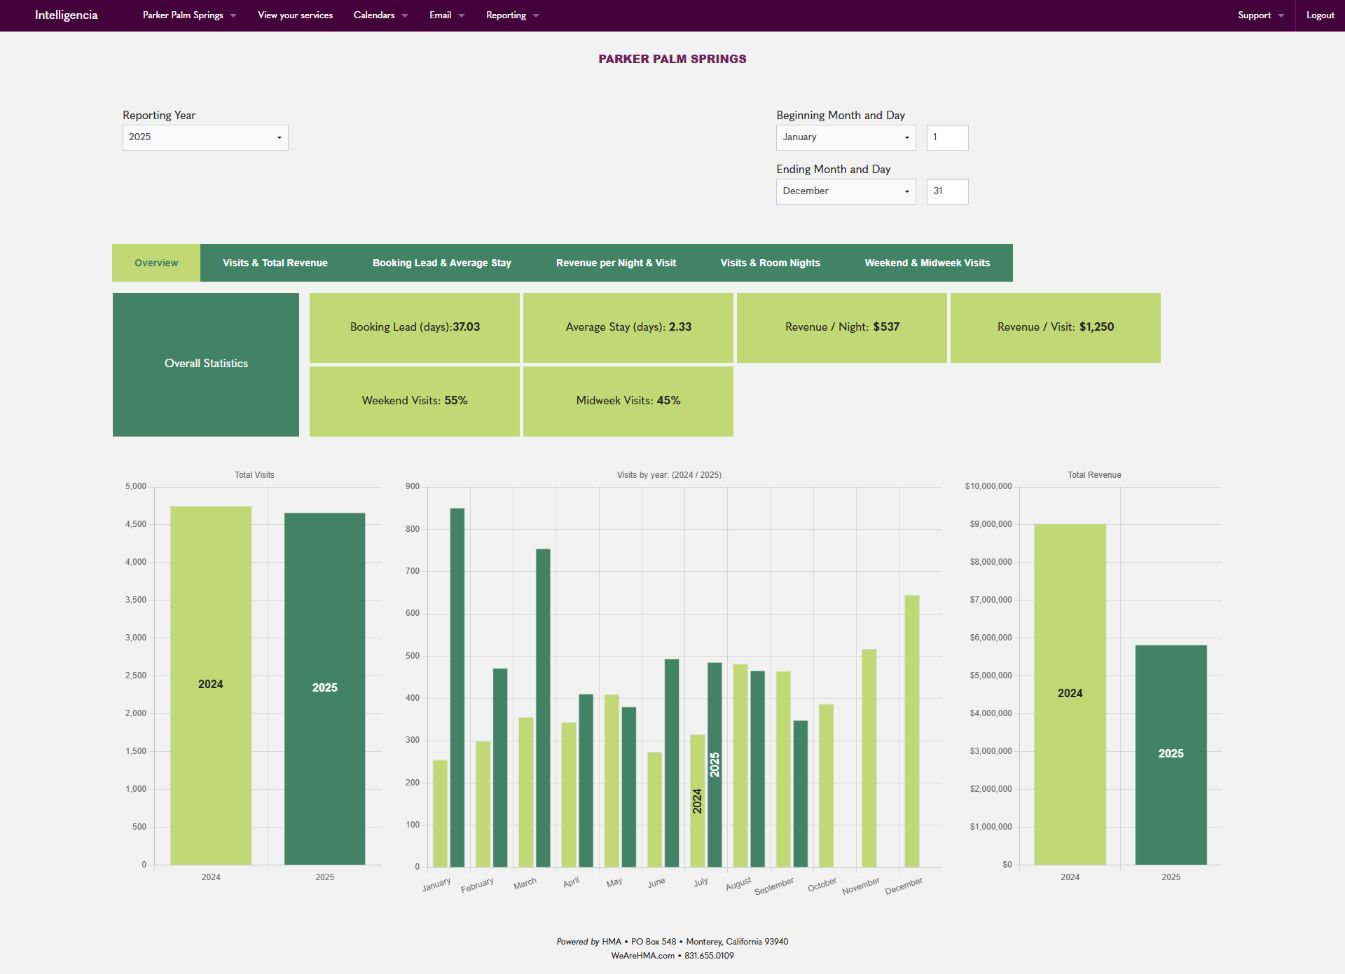This screenshot has height=974, width=1345.
Task: Click the Intelligencia logo
Action: click(x=66, y=15)
